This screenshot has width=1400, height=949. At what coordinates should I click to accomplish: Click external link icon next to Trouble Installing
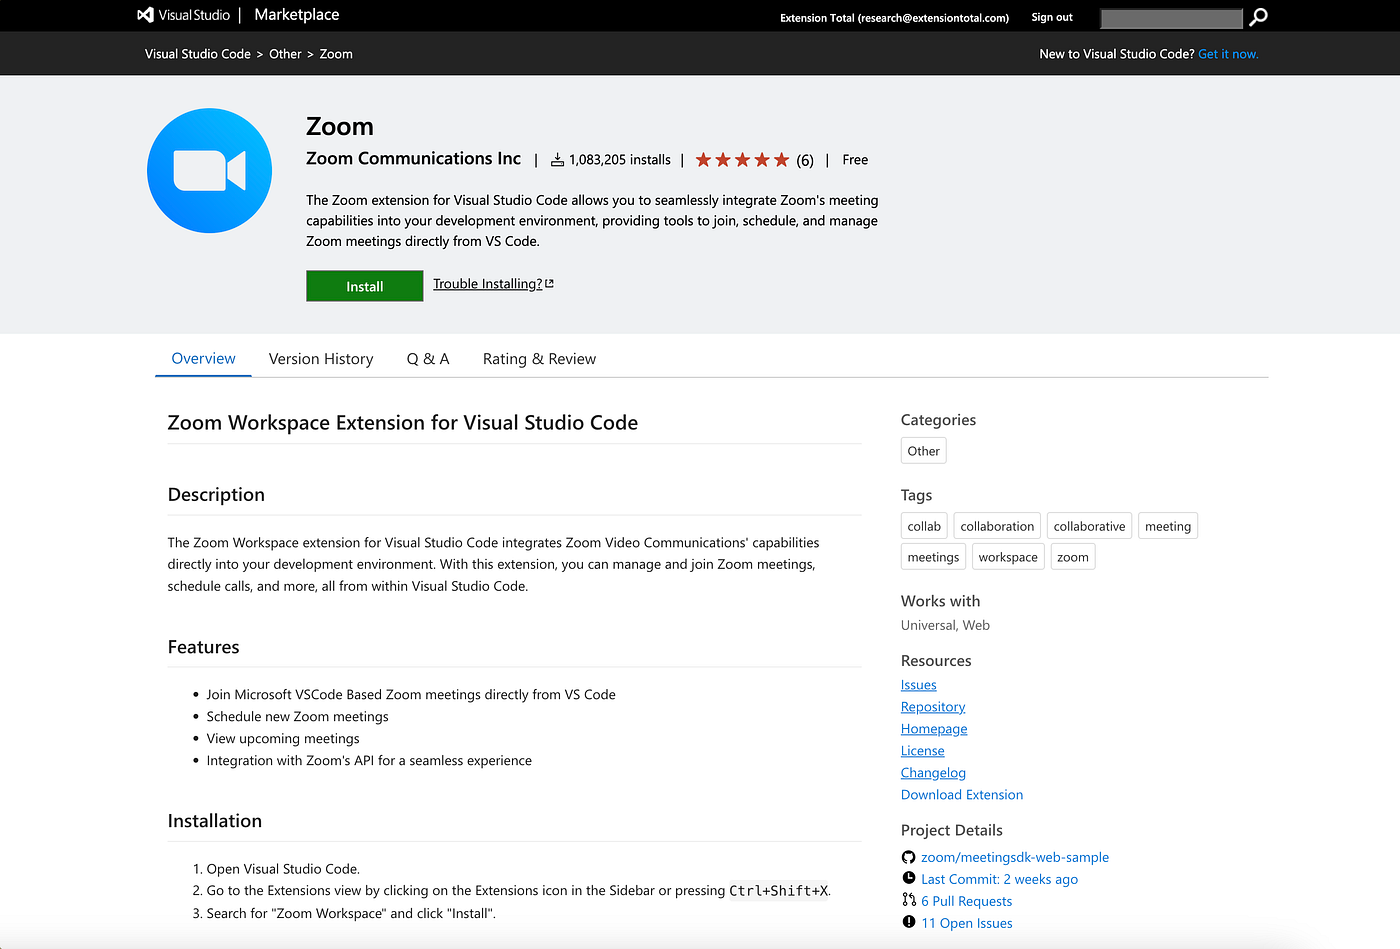pyautogui.click(x=549, y=284)
